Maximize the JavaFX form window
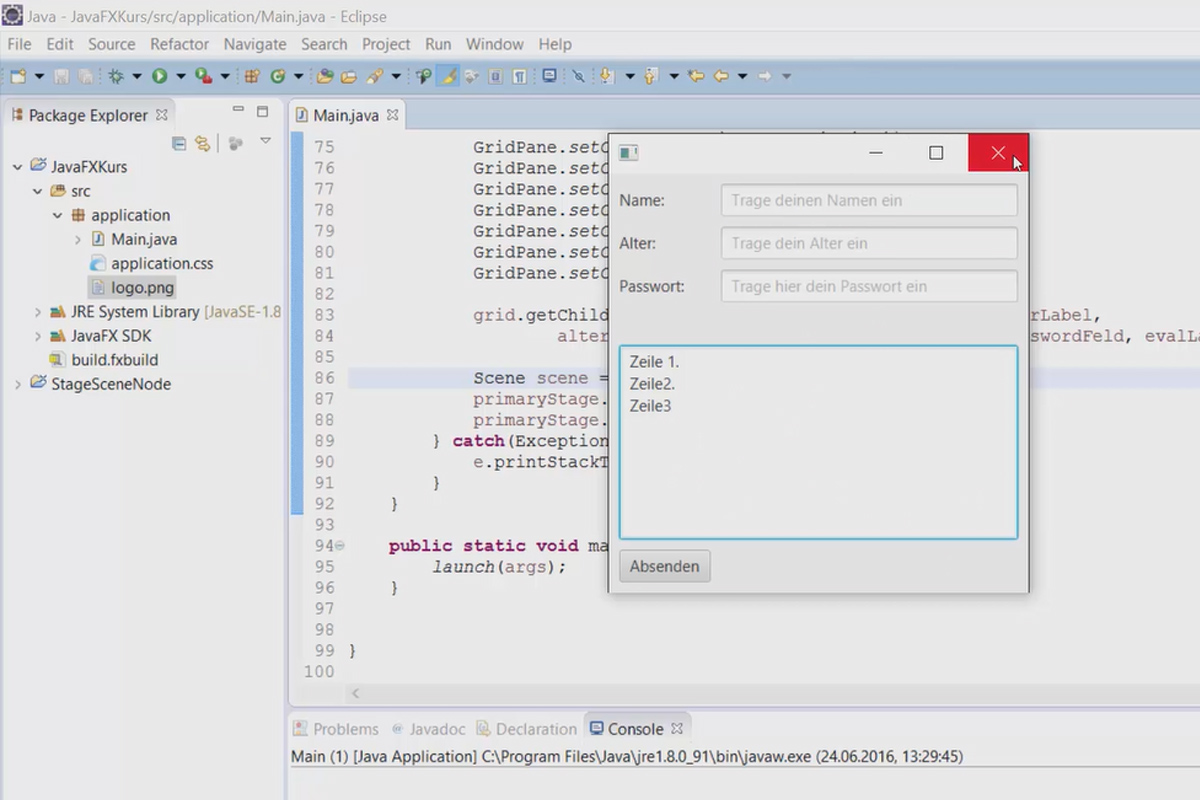1200x800 pixels. pyautogui.click(x=936, y=153)
